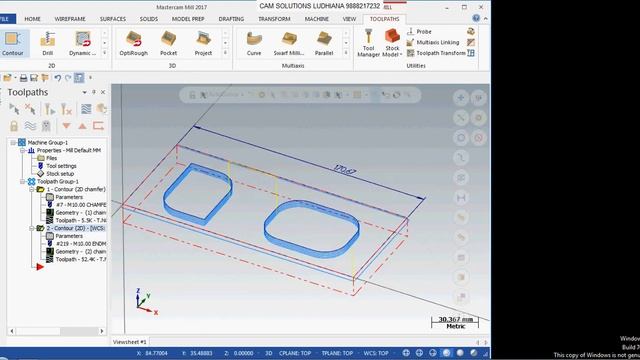The width and height of the screenshot is (640, 360).
Task: Open Toolpaths panel options dropdown arrow
Action: click(84, 92)
